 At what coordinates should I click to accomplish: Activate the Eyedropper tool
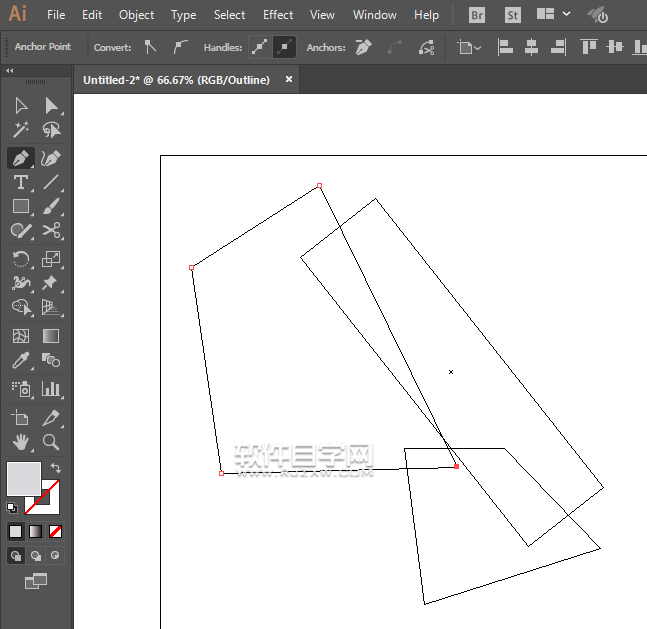click(x=20, y=361)
